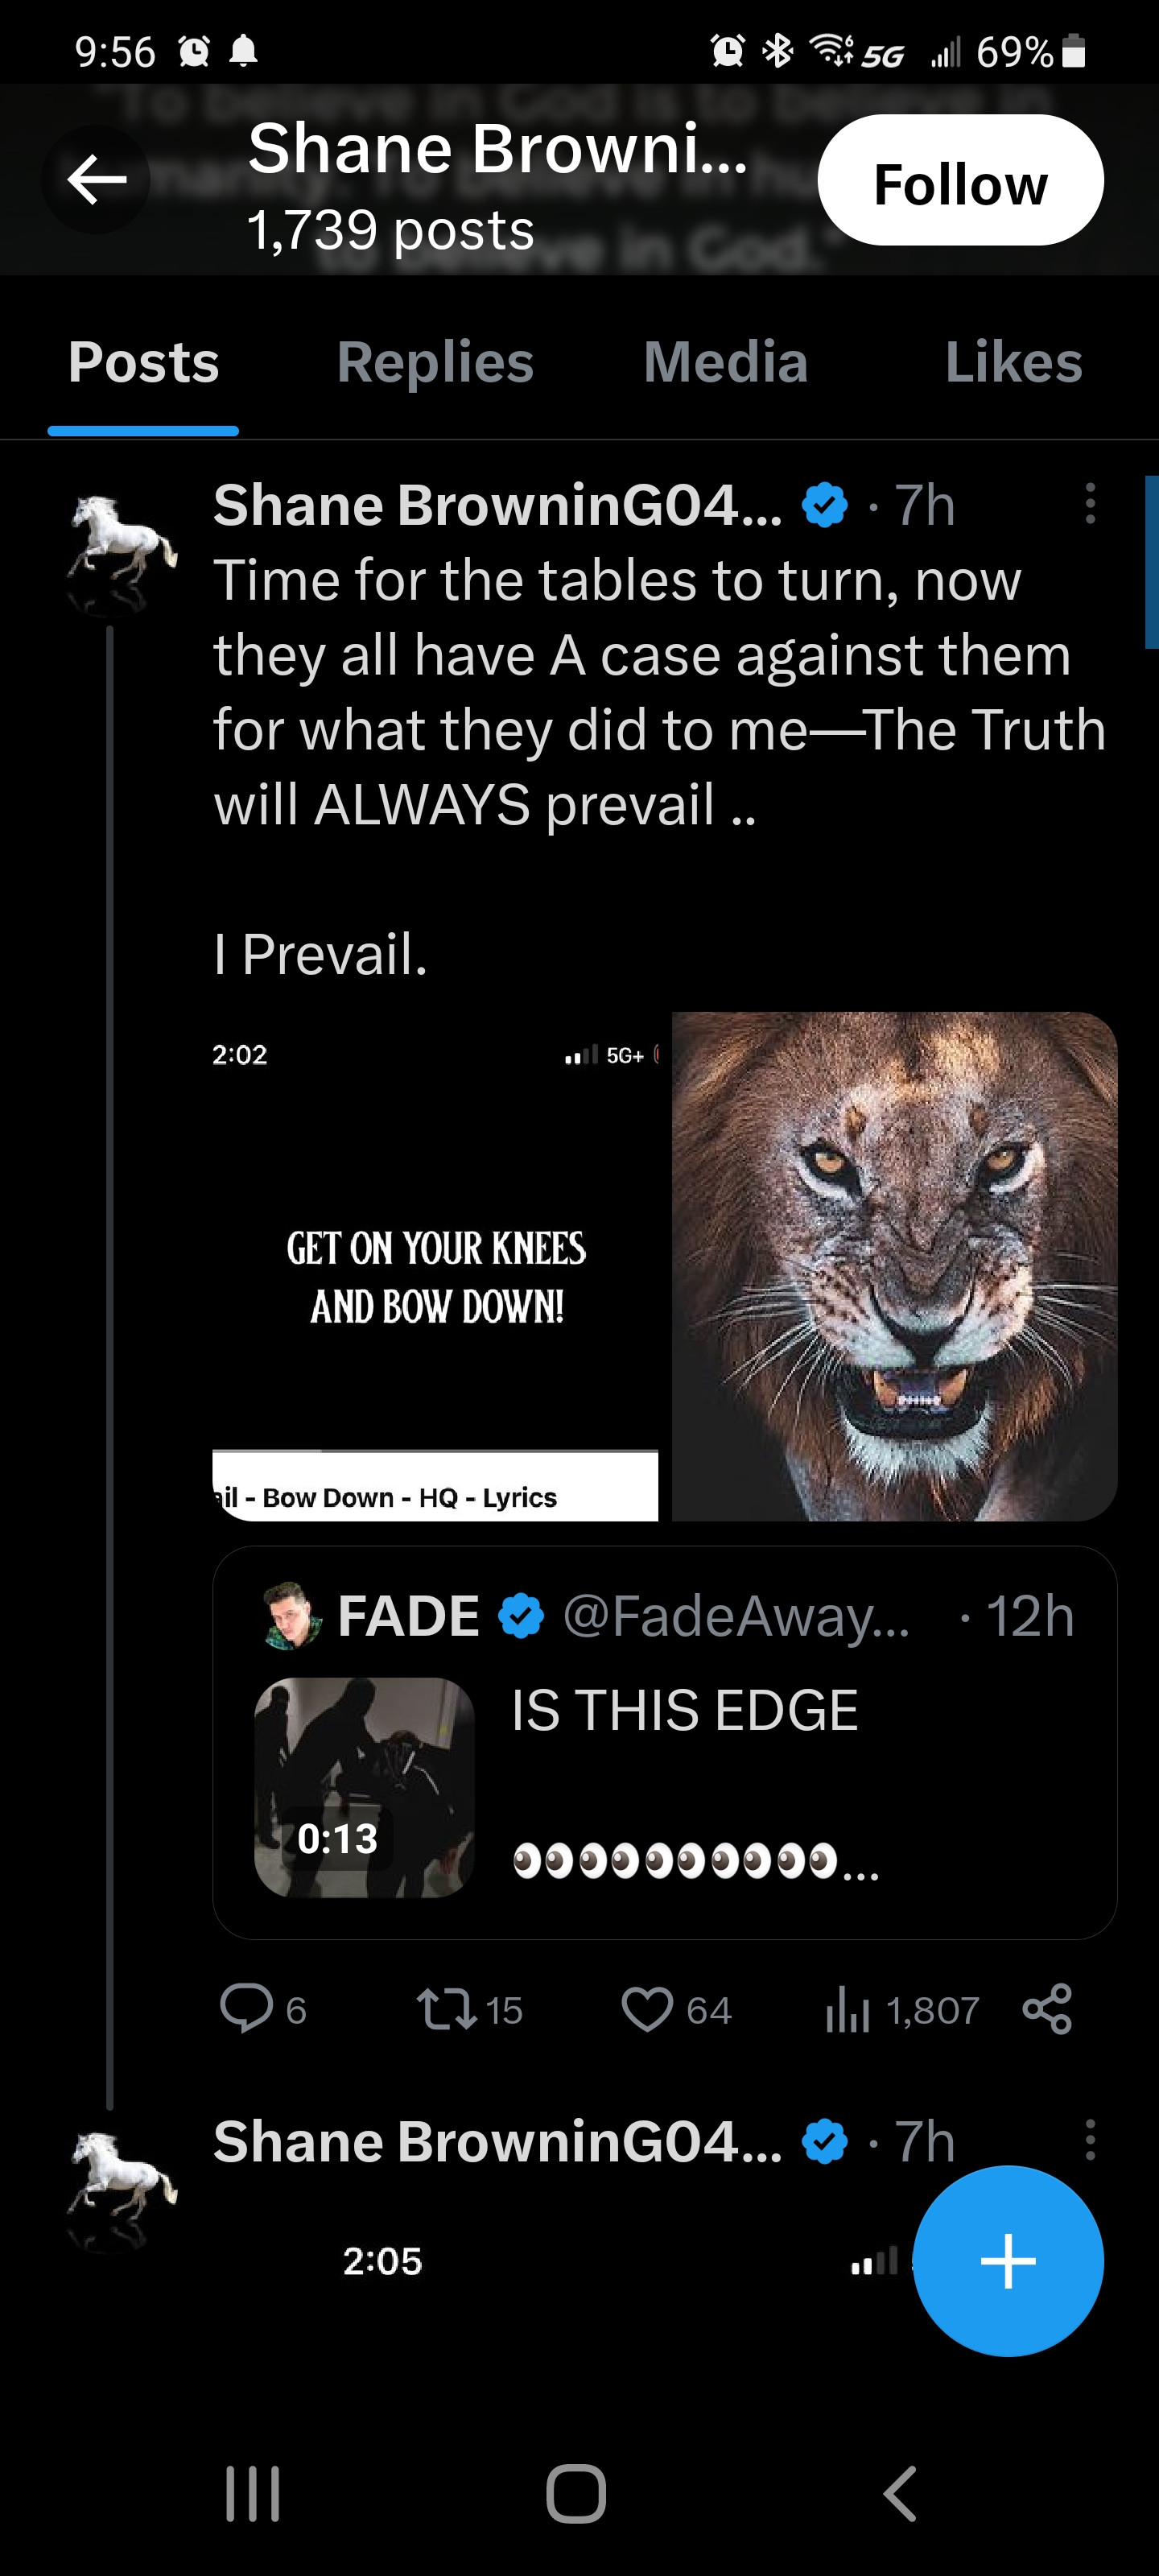Share the first post
This screenshot has height=2576, width=1159.
coord(1047,2008)
